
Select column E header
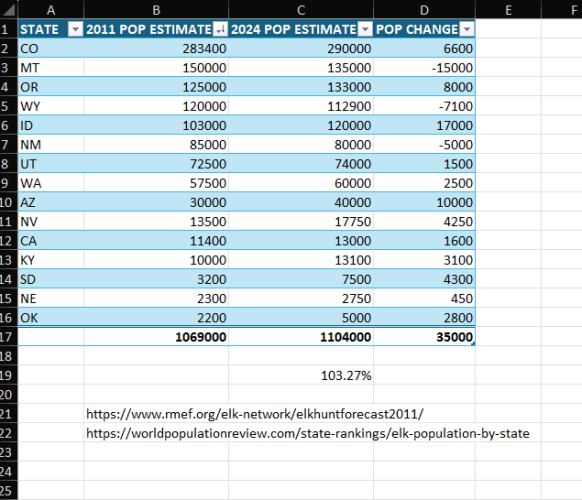(509, 10)
